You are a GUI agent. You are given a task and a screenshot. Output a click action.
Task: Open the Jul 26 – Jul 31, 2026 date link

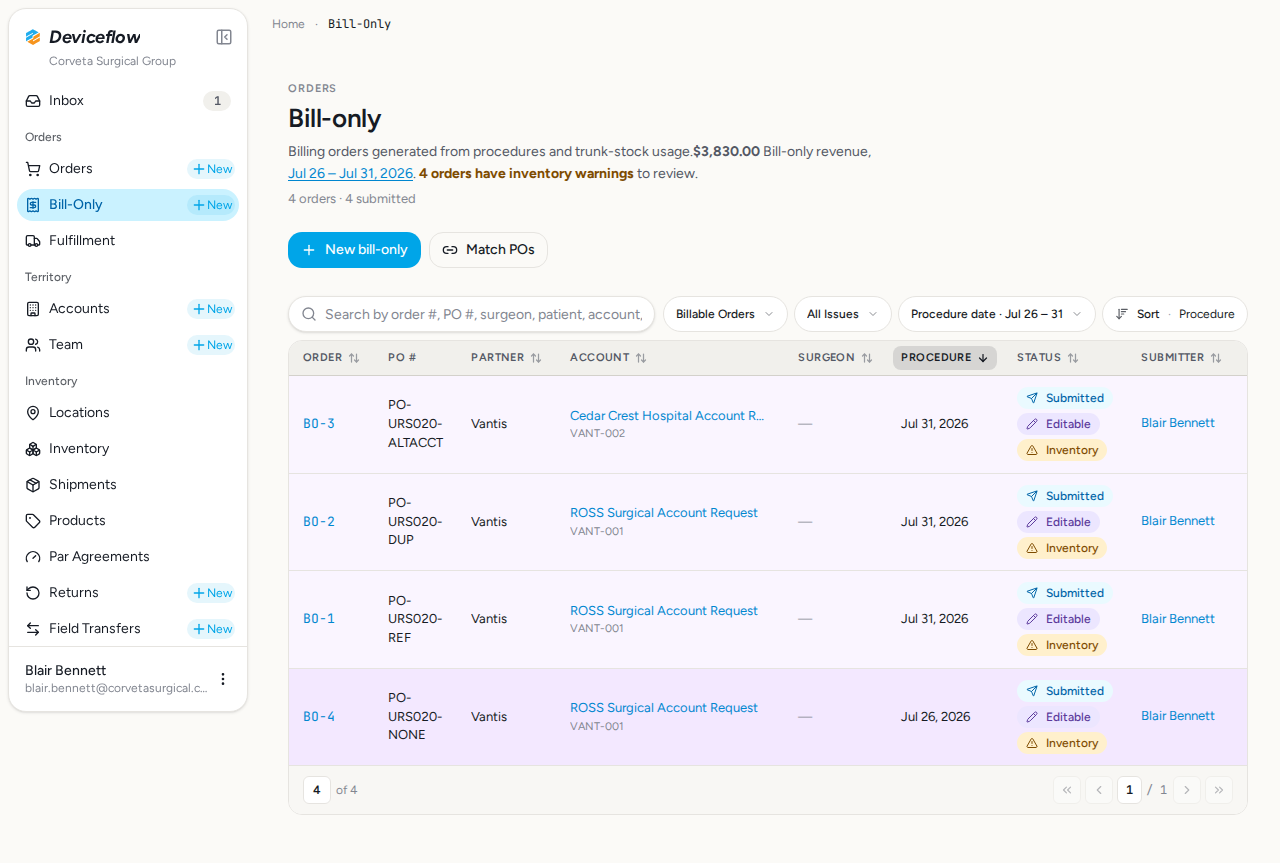click(x=351, y=173)
